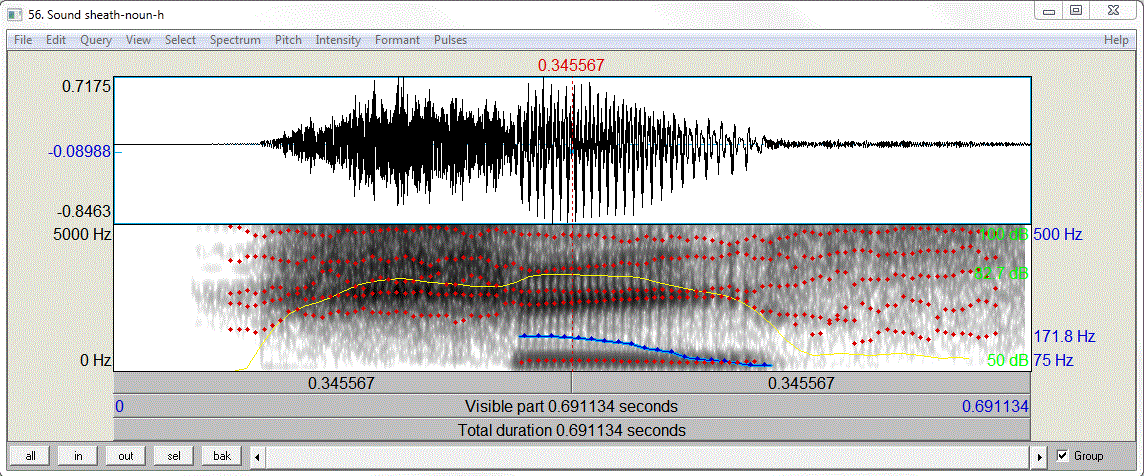This screenshot has width=1144, height=476.
Task: Click the 'bak' zoom button
Action: point(222,456)
